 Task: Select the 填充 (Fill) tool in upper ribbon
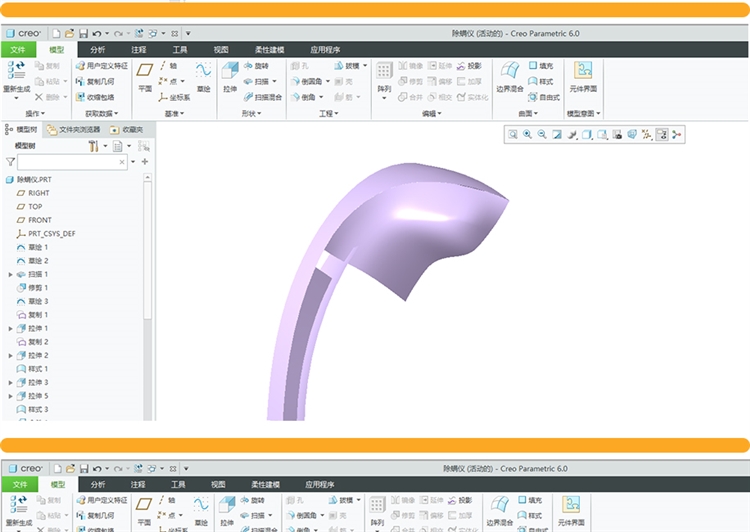(540, 66)
